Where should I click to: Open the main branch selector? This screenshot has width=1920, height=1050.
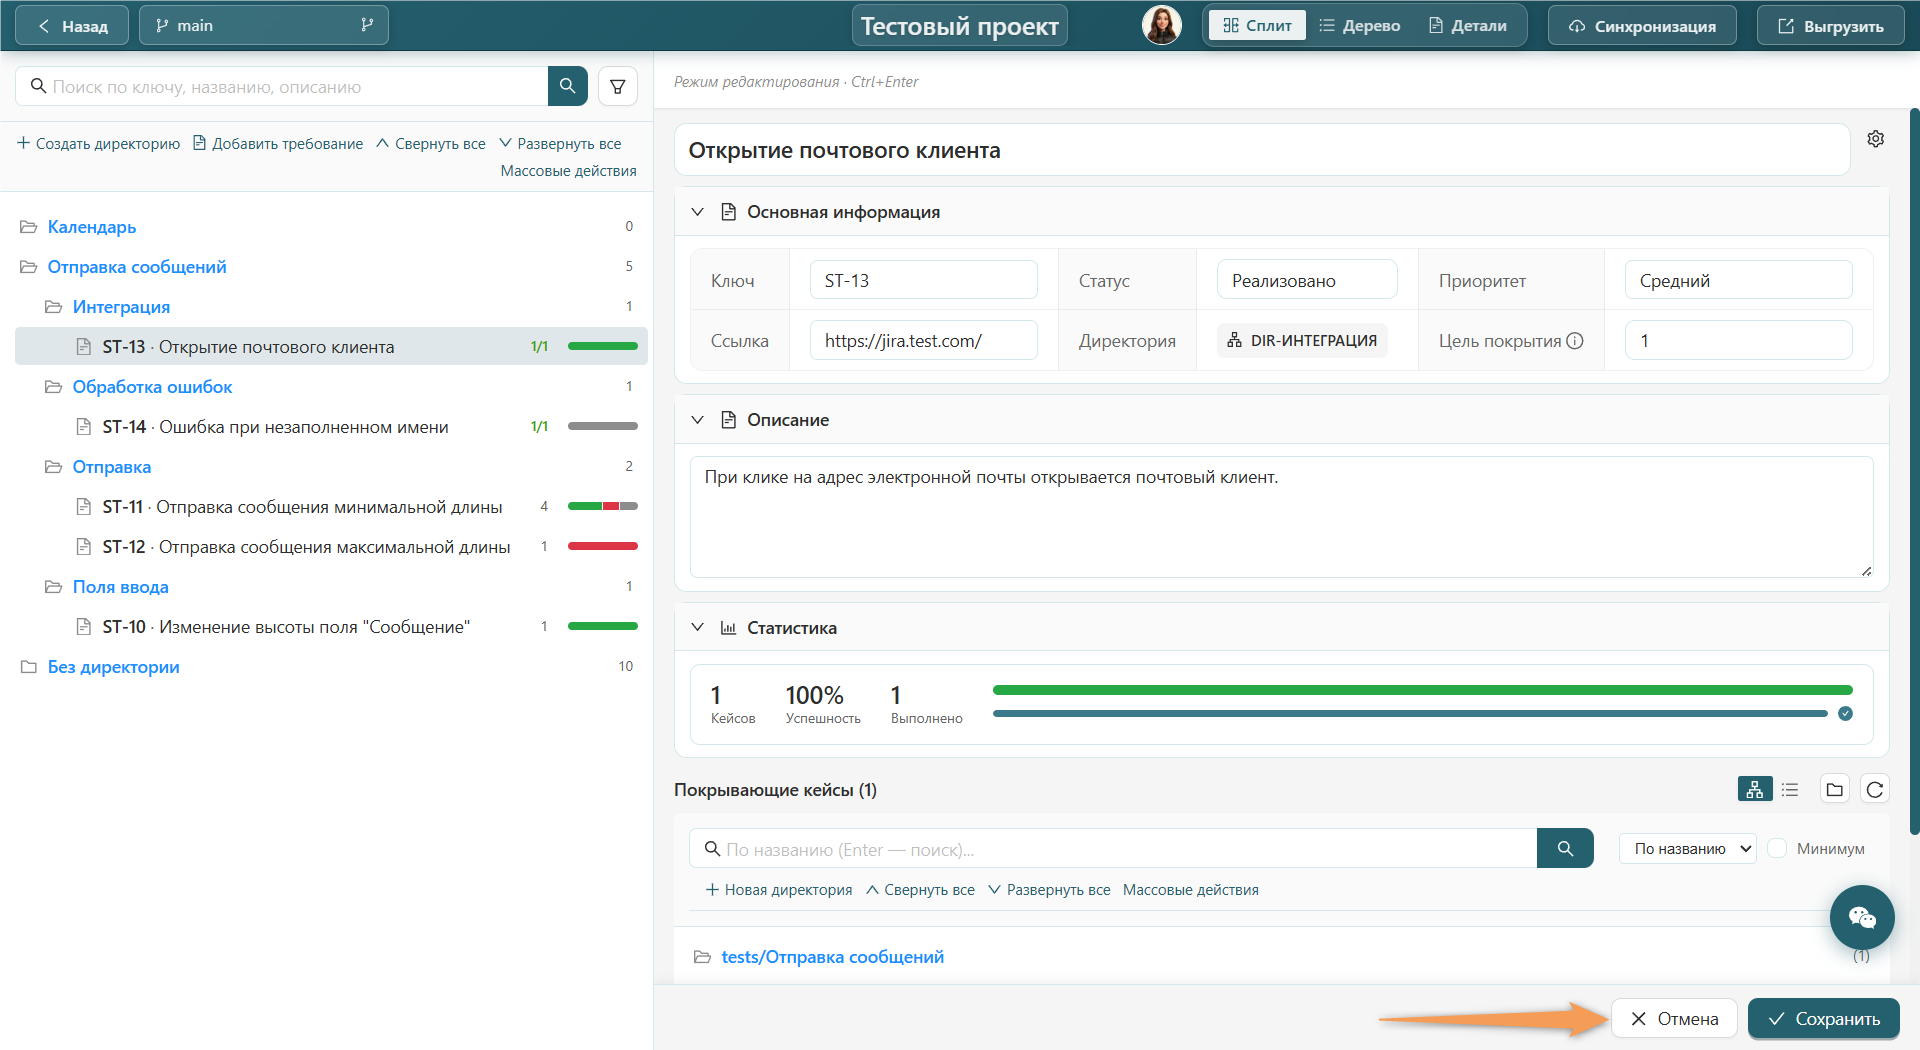[x=264, y=25]
